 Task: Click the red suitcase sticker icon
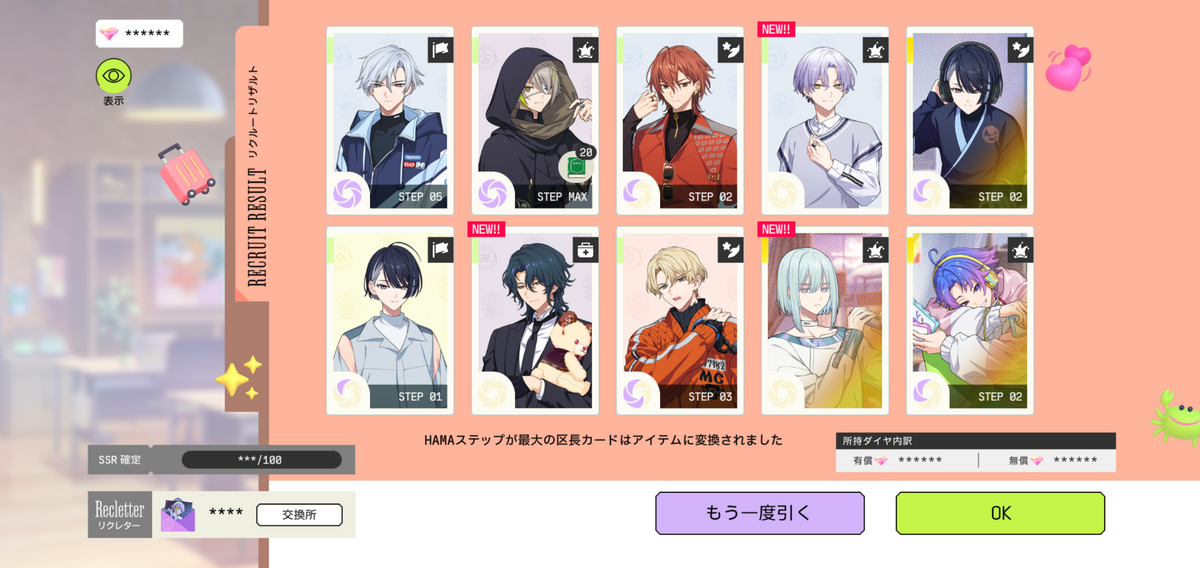(x=187, y=172)
